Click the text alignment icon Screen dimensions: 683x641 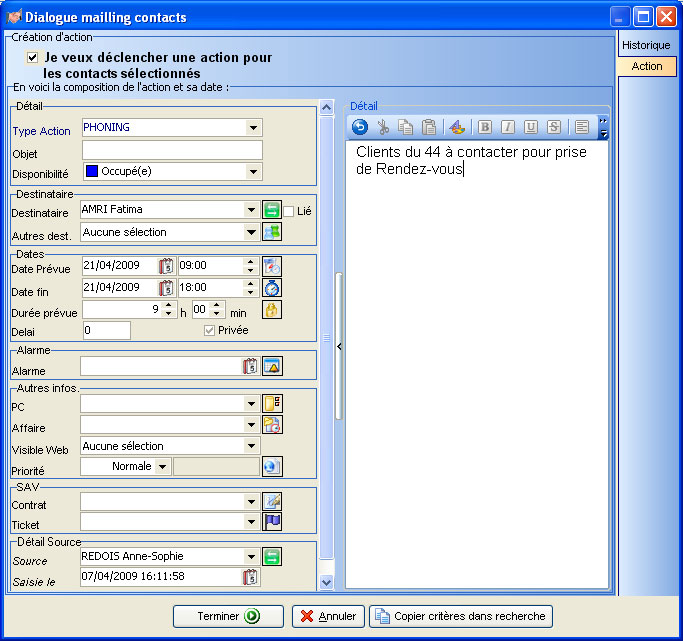pos(582,127)
